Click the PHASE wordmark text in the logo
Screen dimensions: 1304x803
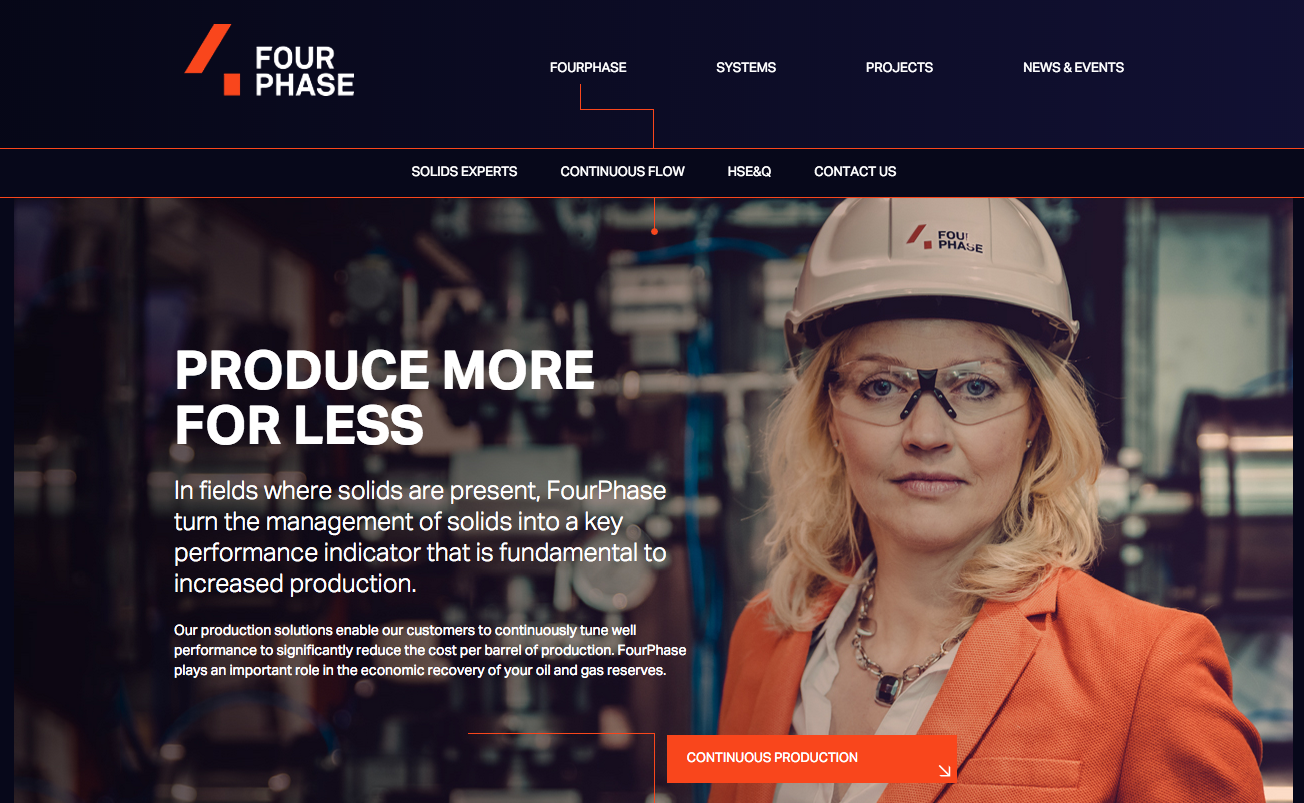[x=304, y=85]
